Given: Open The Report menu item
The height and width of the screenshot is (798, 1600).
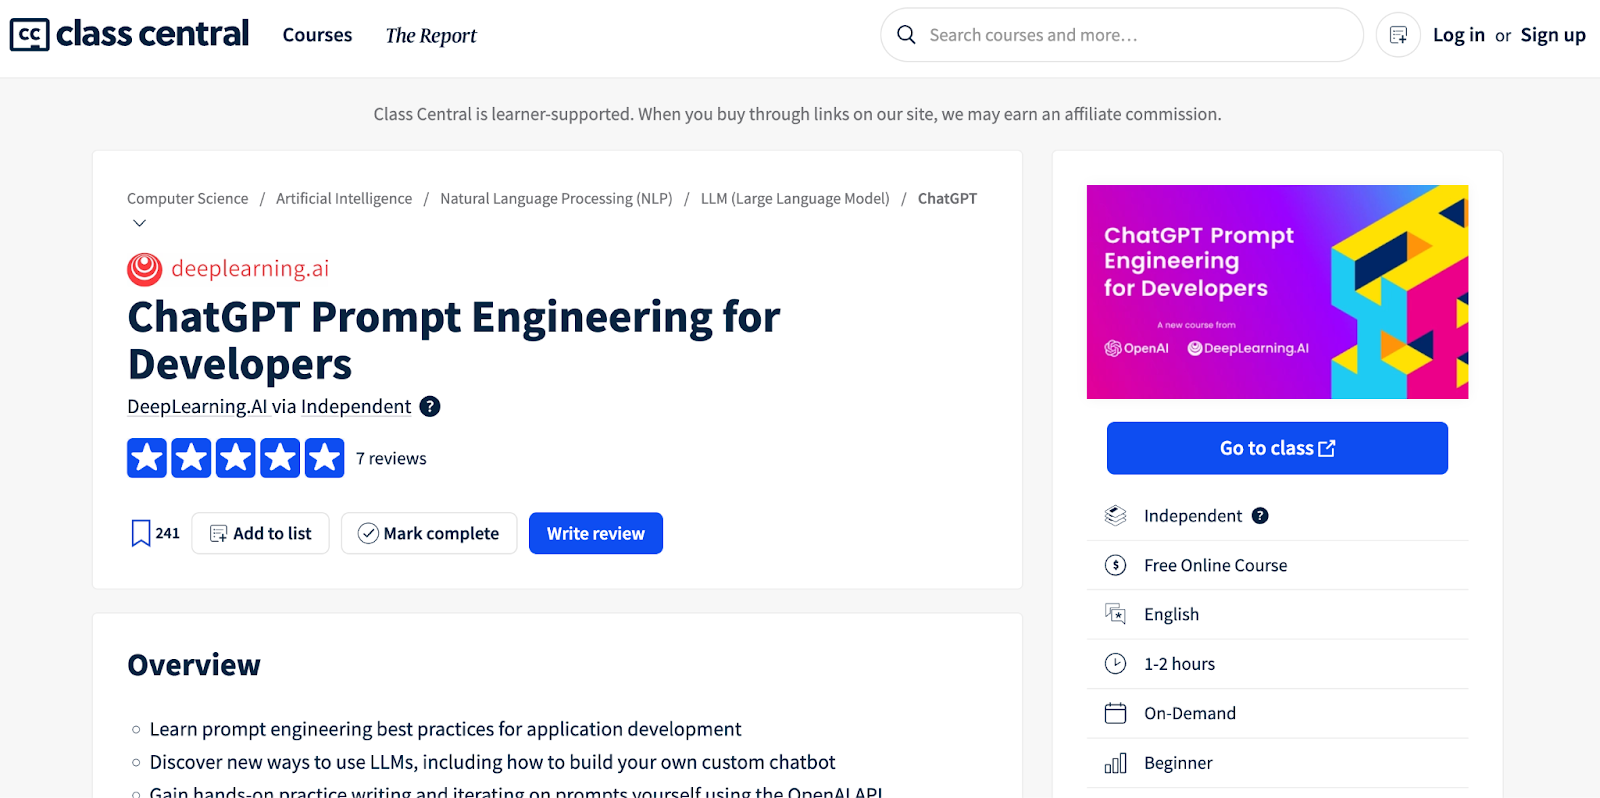Looking at the screenshot, I should pyautogui.click(x=431, y=36).
